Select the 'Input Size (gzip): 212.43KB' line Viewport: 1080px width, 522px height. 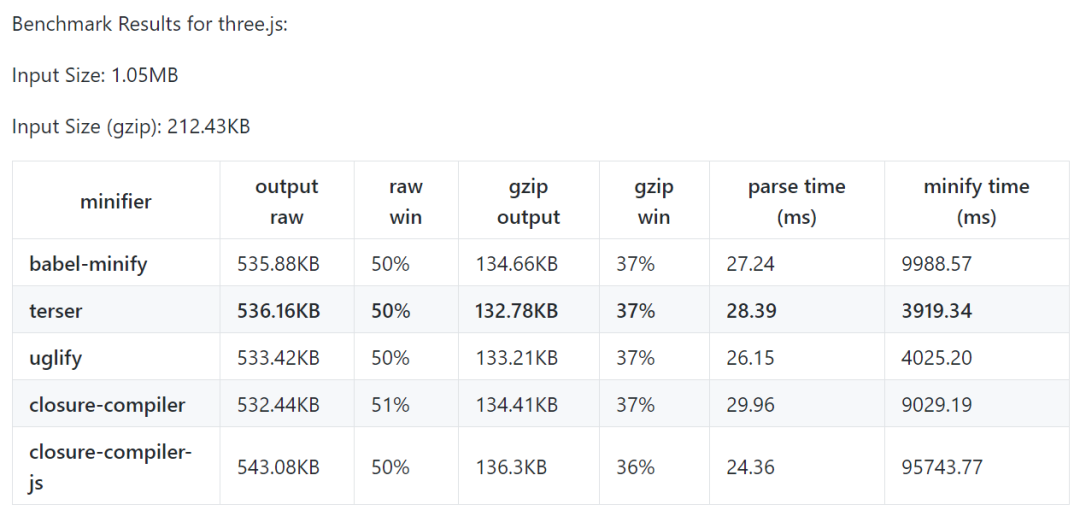tap(131, 127)
